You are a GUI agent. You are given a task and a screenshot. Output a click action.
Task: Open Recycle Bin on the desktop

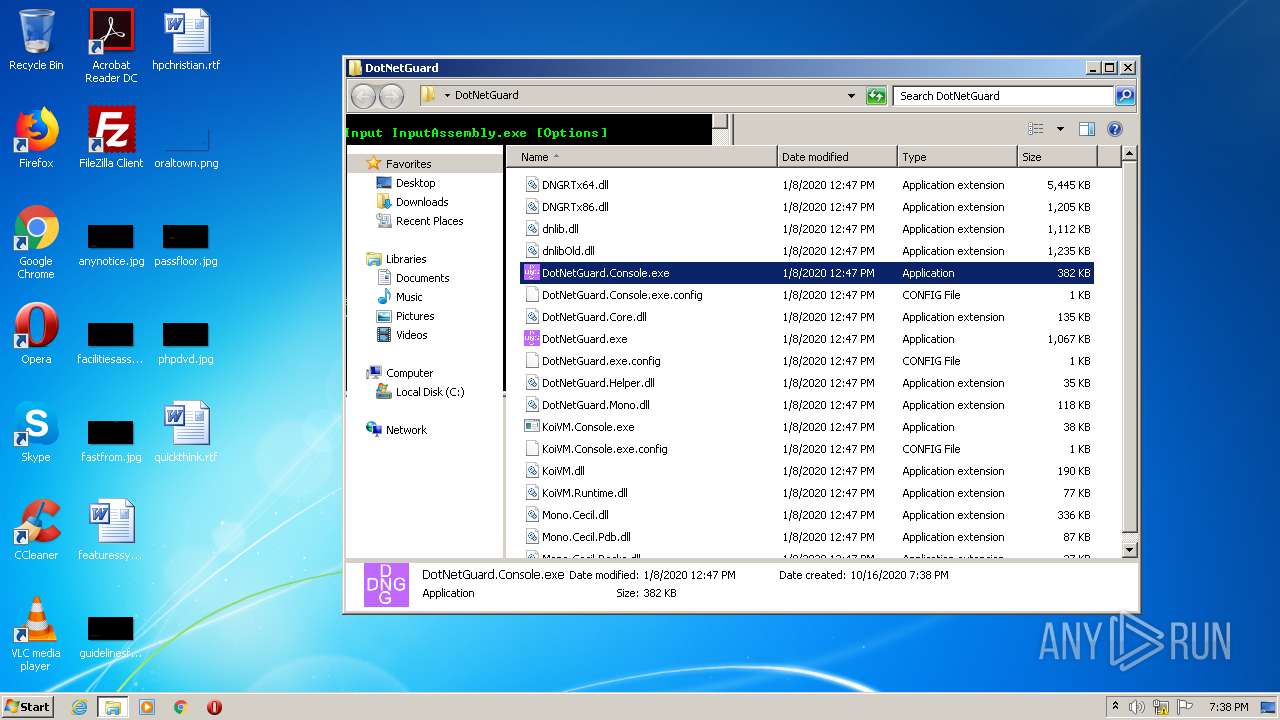click(x=36, y=40)
